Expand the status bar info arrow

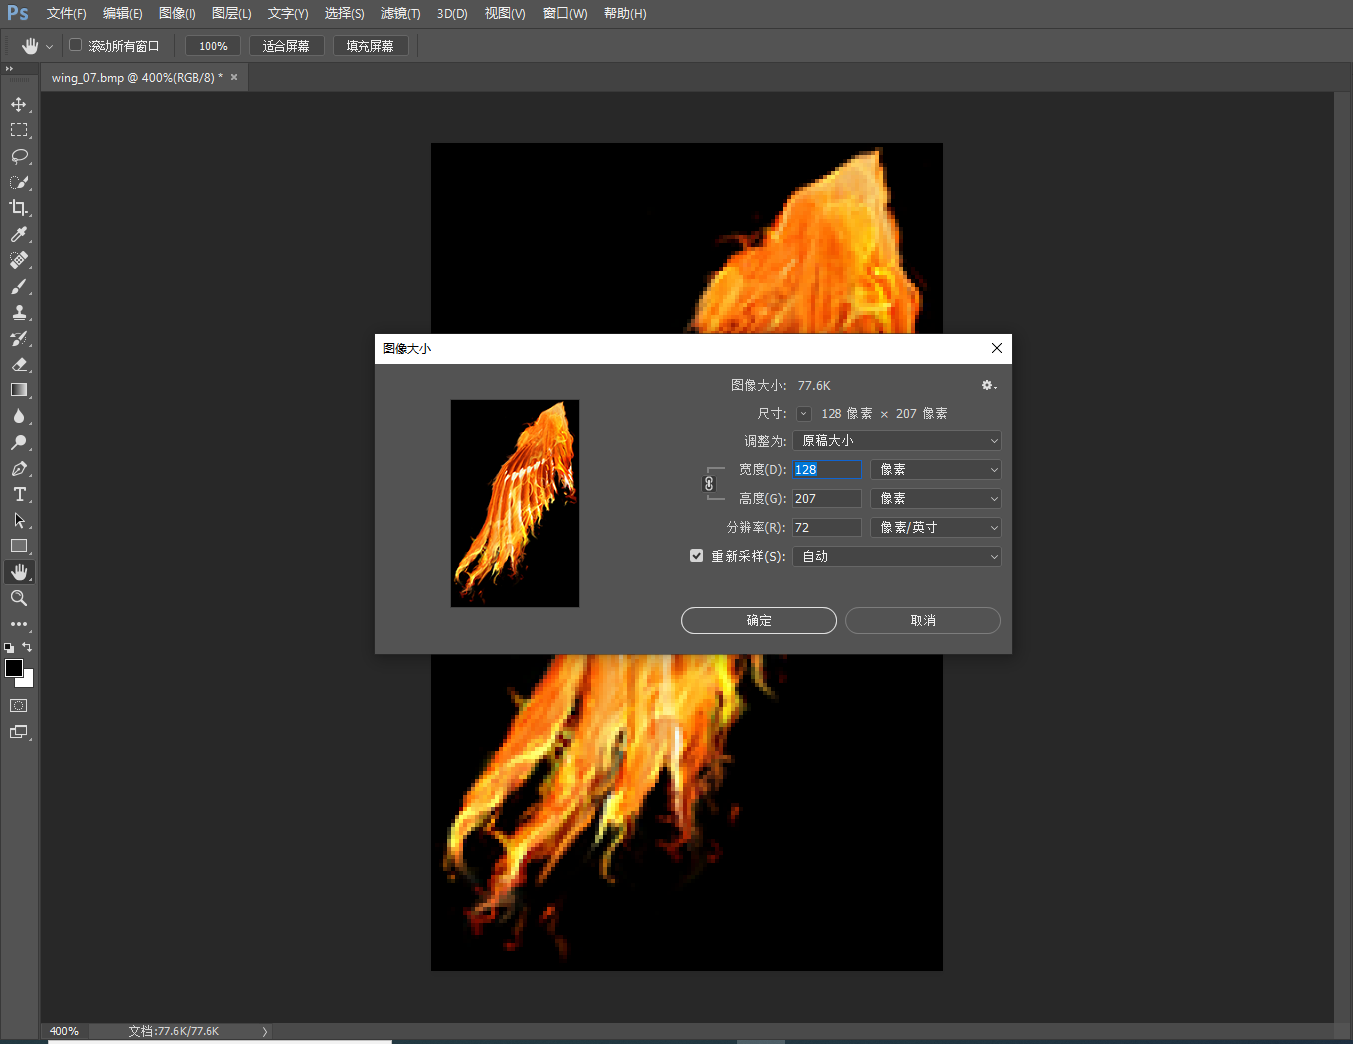point(265,1031)
